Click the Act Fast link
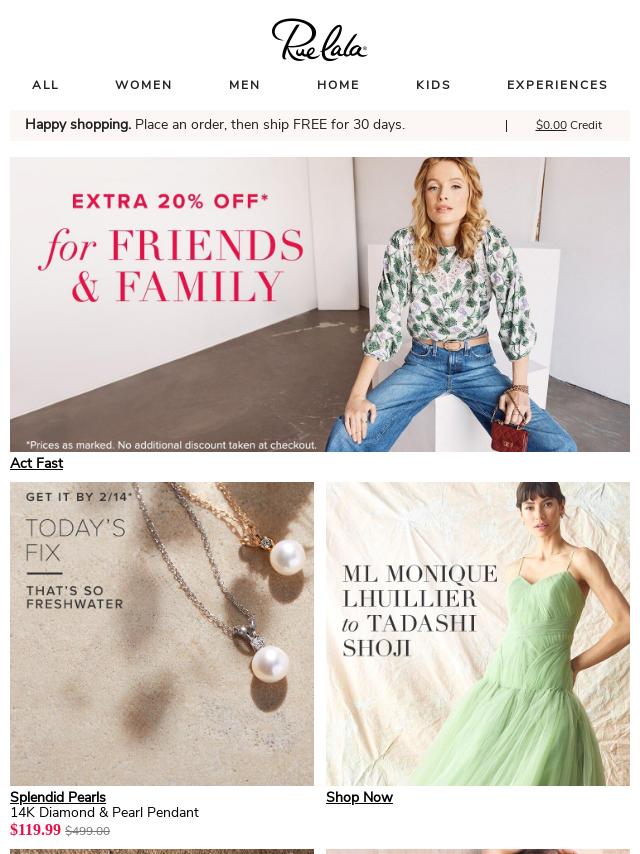The height and width of the screenshot is (854, 640). point(36,463)
